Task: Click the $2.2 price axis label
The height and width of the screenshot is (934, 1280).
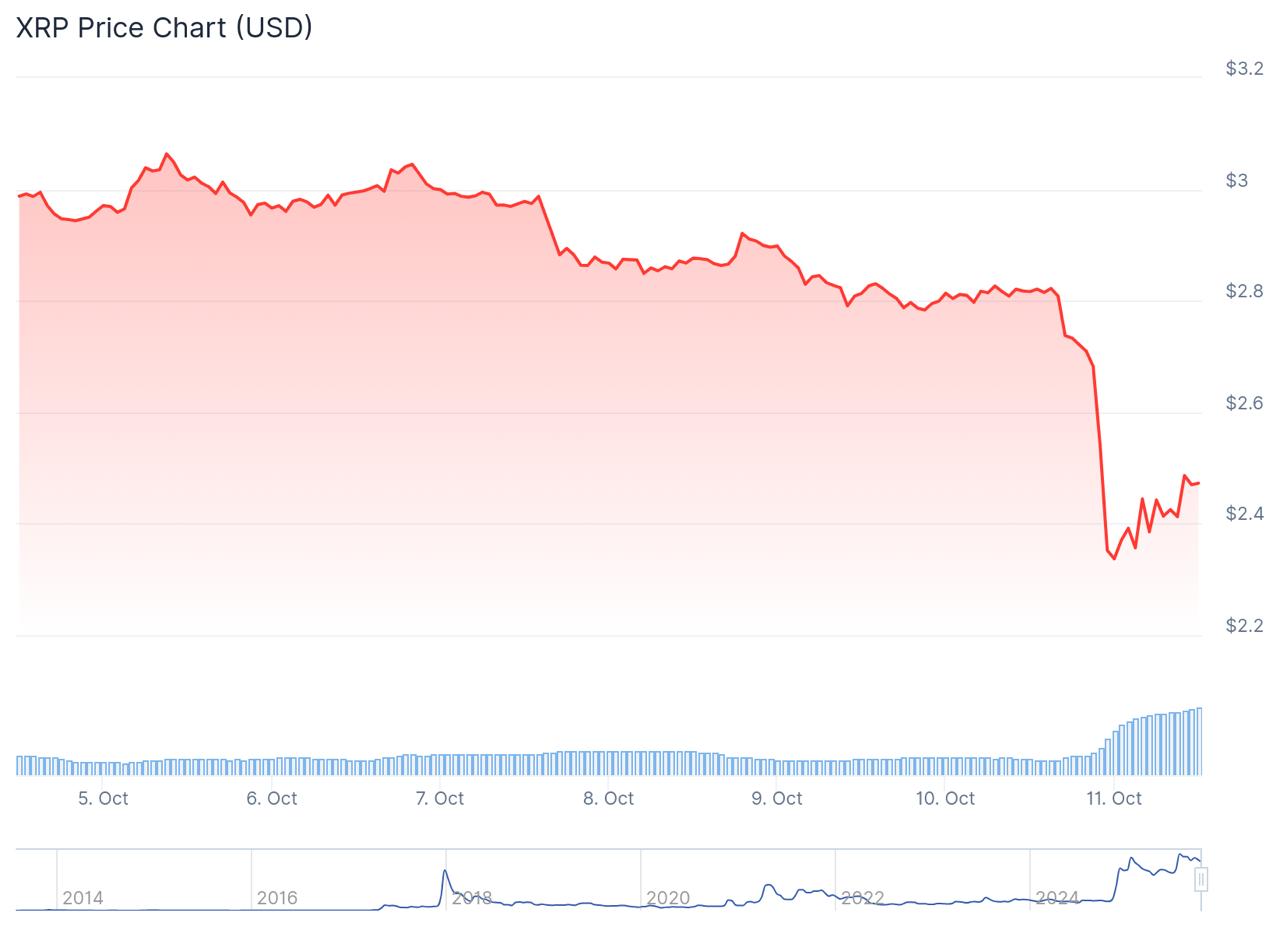Action: point(1243,626)
